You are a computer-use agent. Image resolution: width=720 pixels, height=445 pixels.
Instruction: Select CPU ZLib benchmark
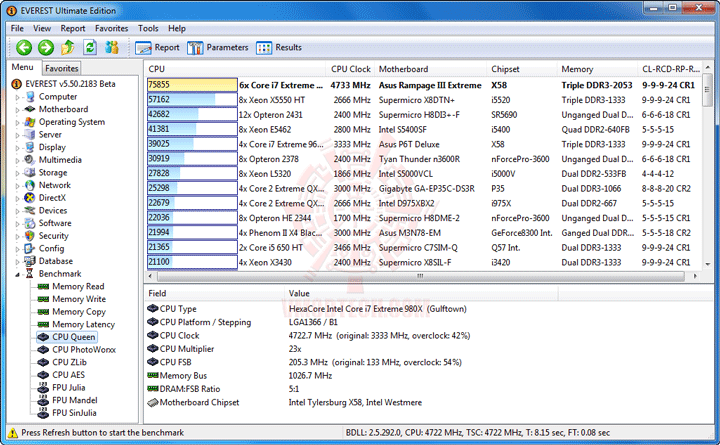[69, 362]
